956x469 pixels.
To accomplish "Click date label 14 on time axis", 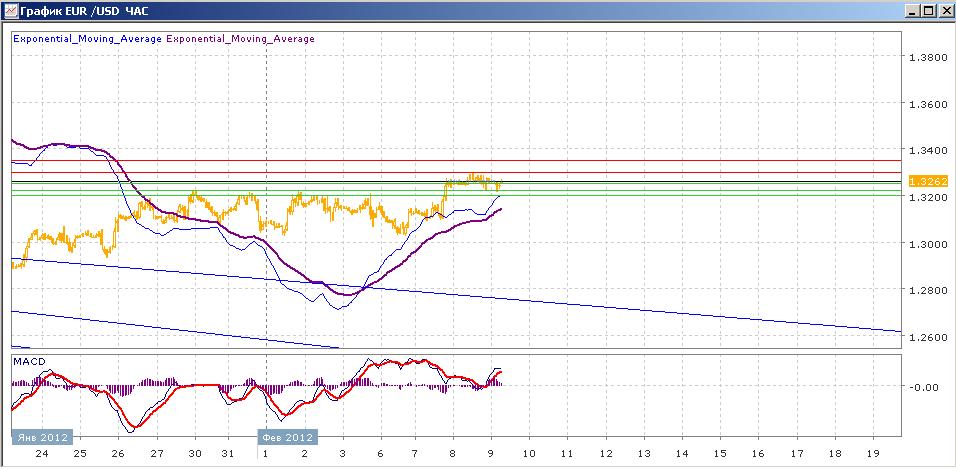I will click(x=682, y=454).
